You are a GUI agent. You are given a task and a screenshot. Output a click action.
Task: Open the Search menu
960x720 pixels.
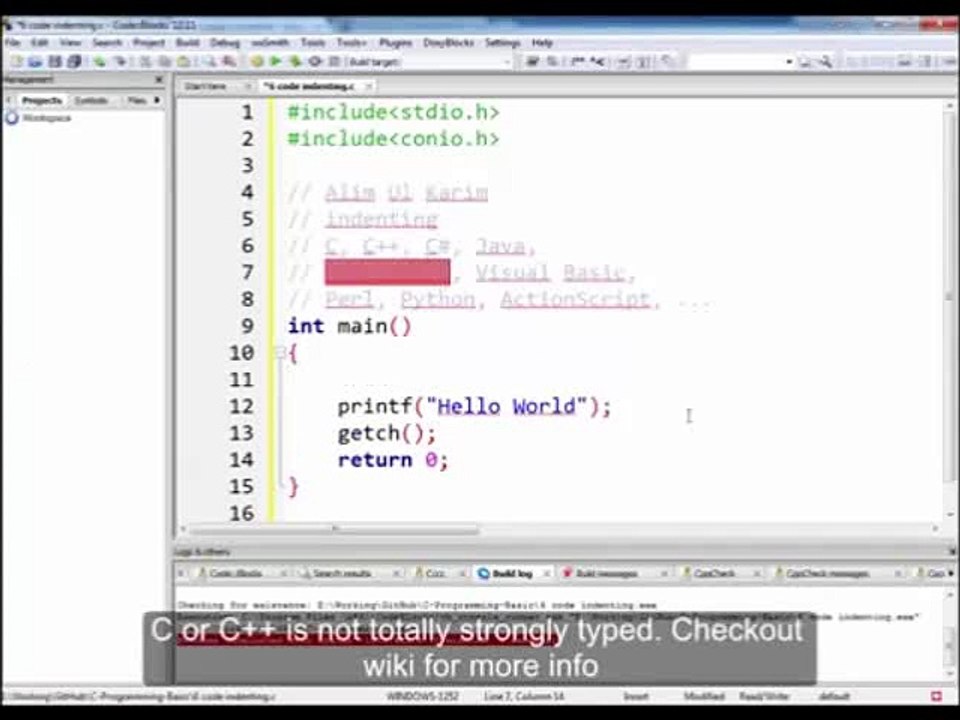point(107,42)
